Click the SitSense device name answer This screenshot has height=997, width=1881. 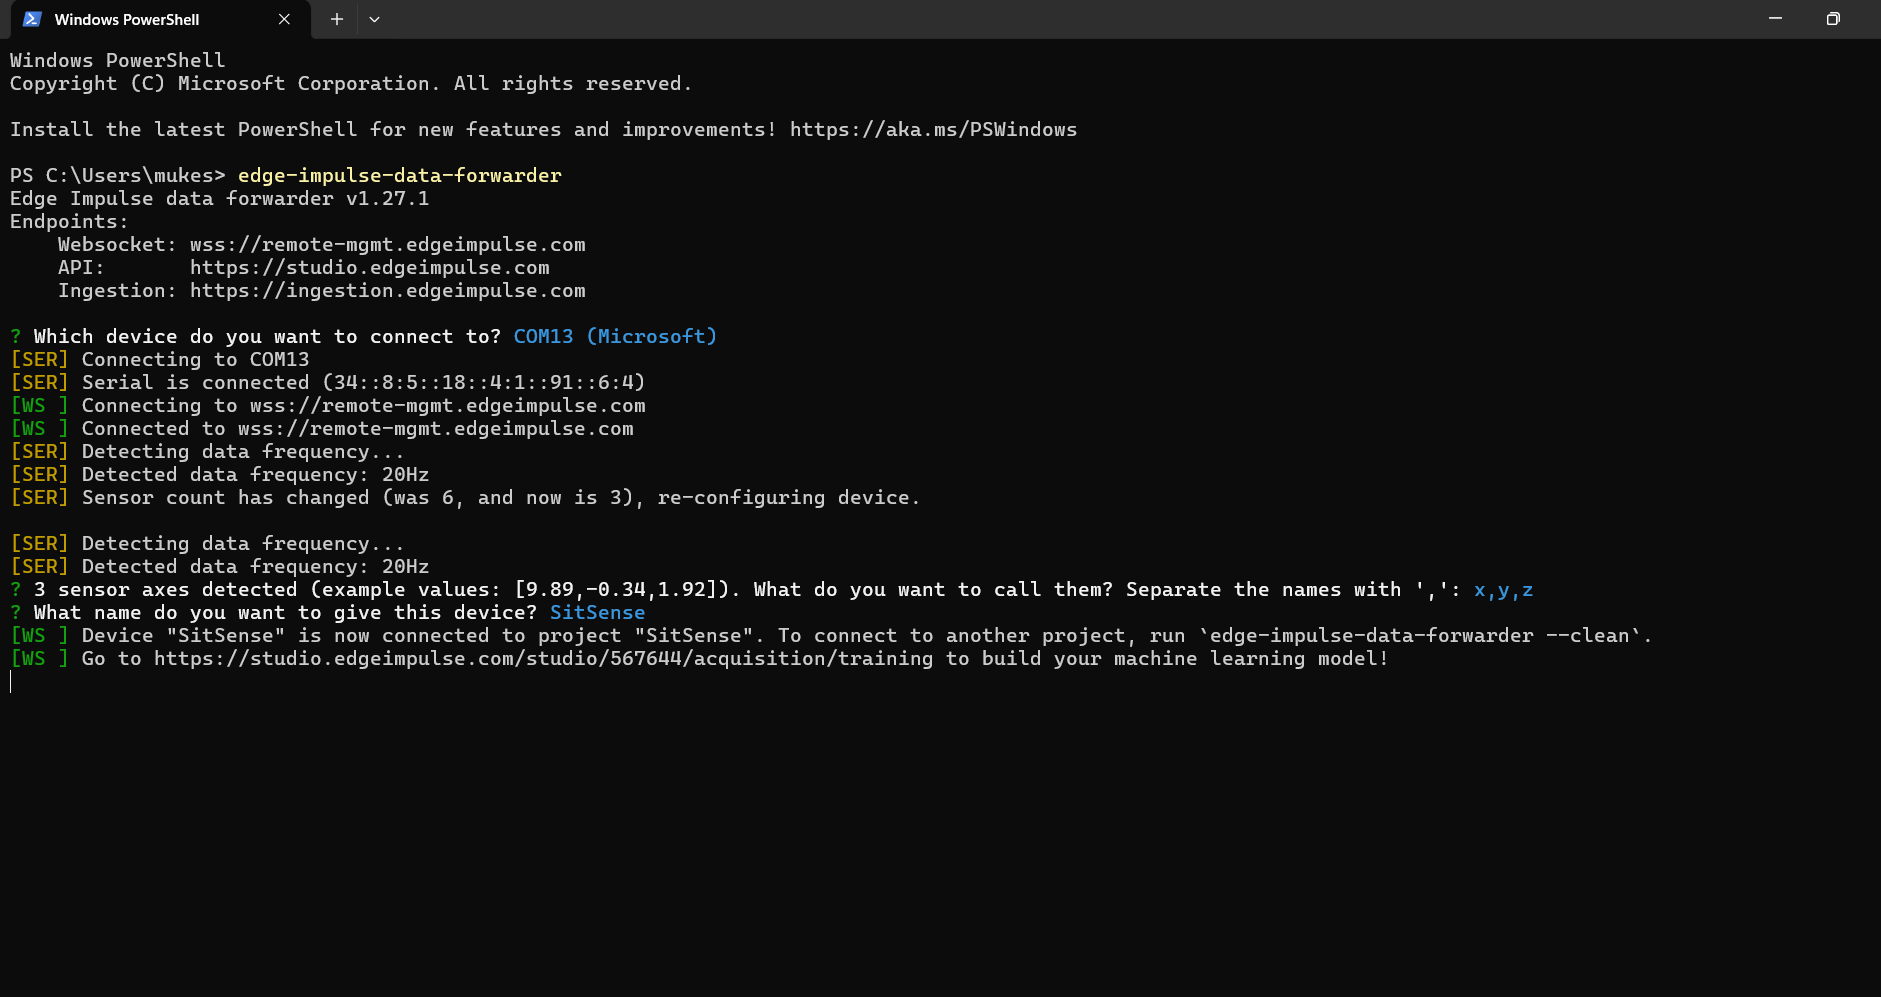click(x=597, y=613)
